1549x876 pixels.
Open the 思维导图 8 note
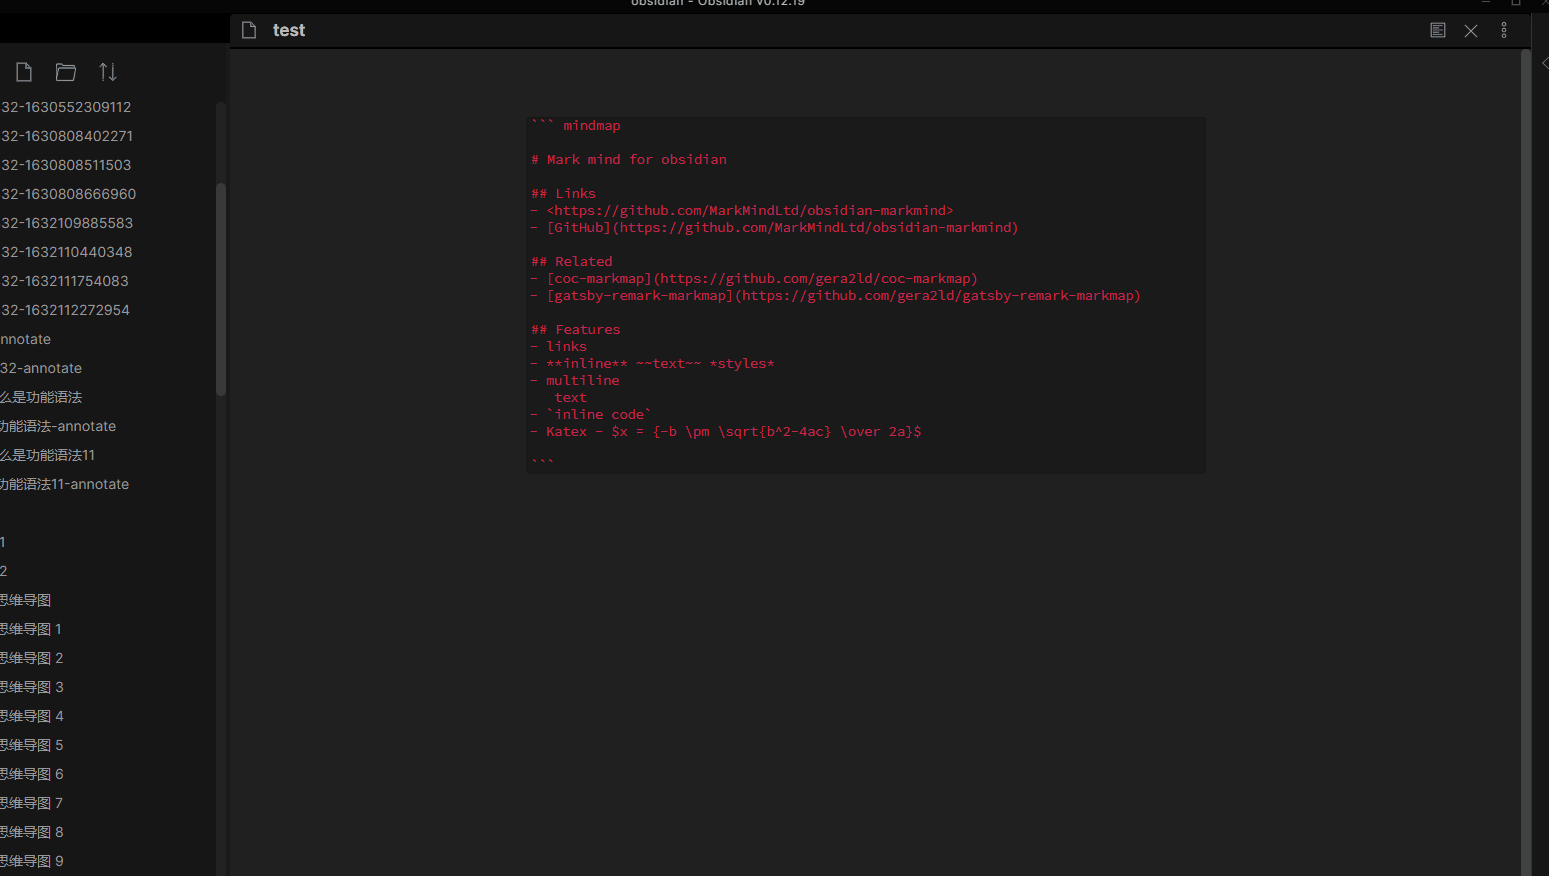click(x=31, y=832)
